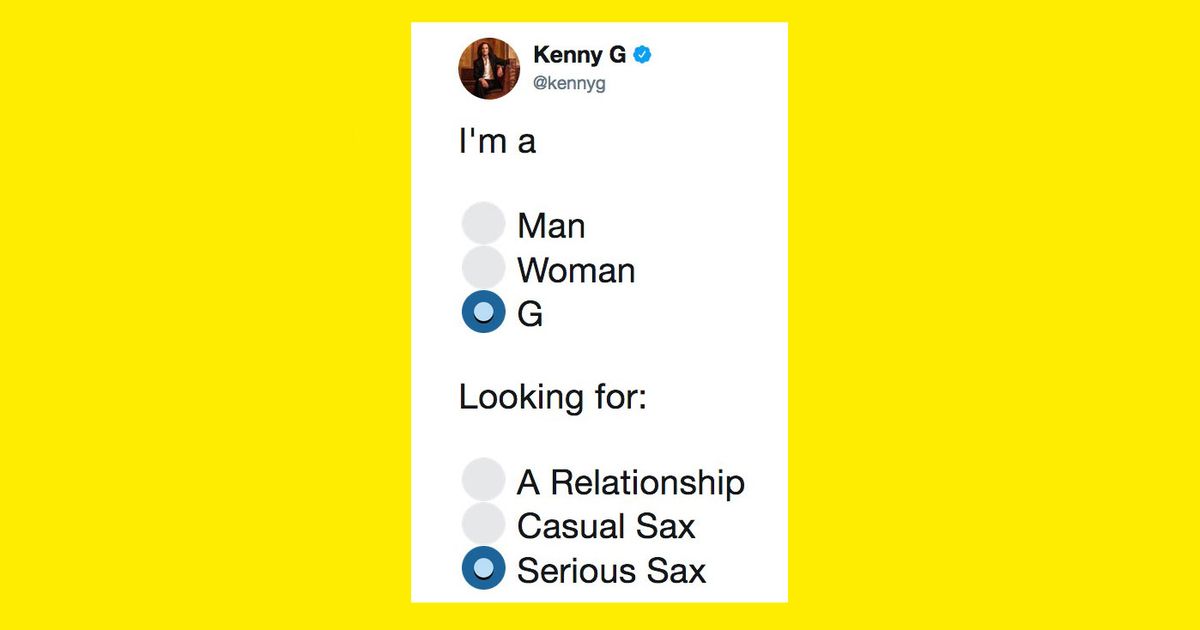Click the 'Man' label text

tap(551, 224)
